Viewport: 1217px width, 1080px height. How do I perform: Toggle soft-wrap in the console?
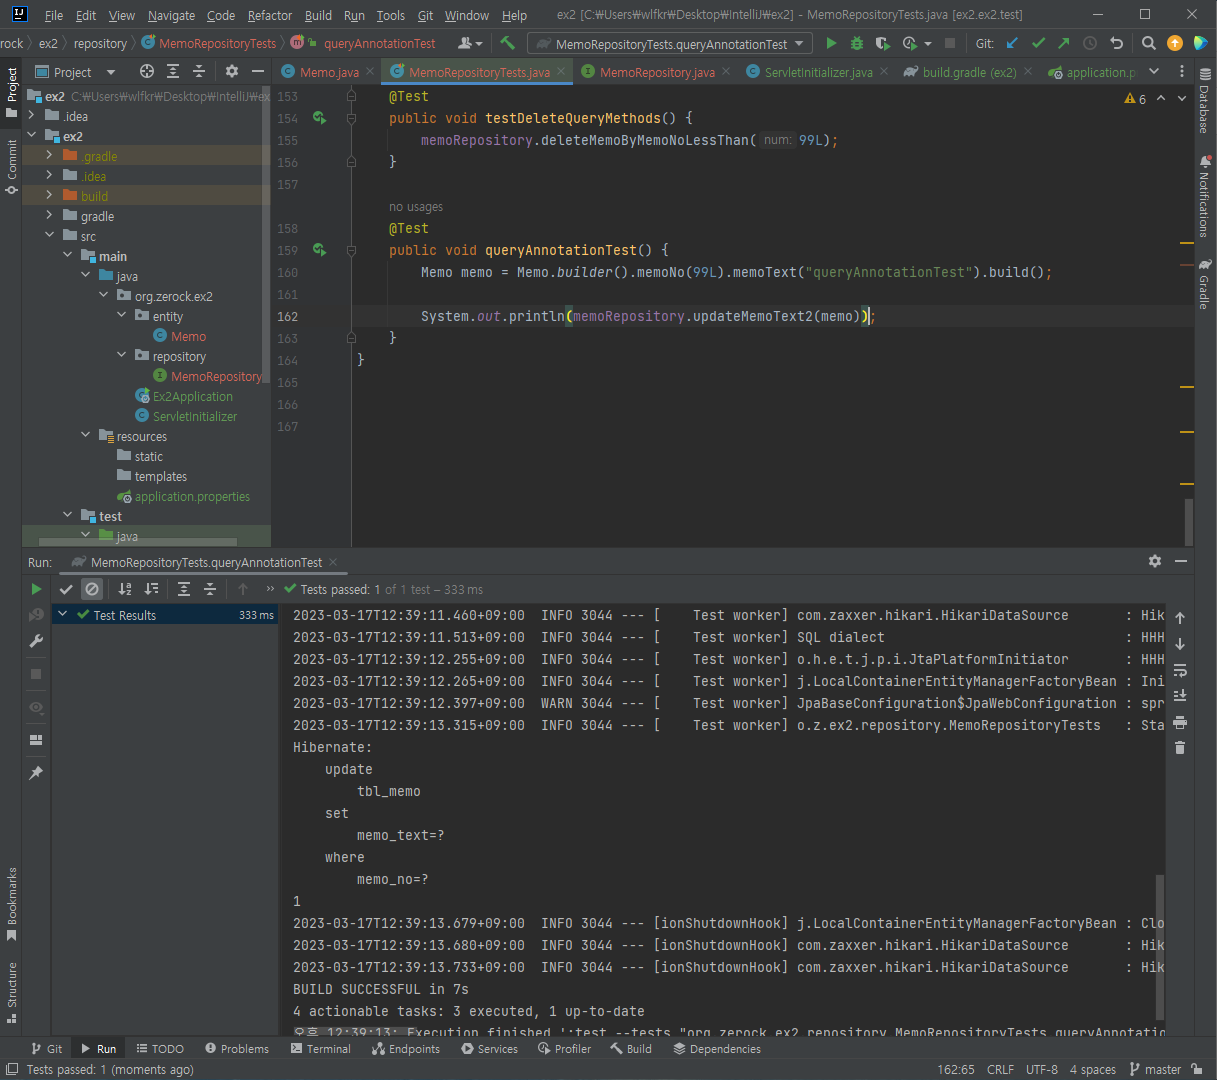pos(1180,670)
